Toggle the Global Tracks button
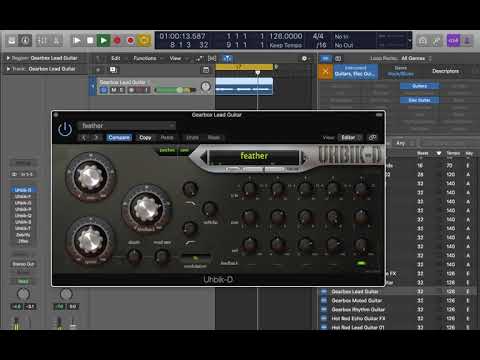This screenshot has height=360, width=480. coord(206,70)
